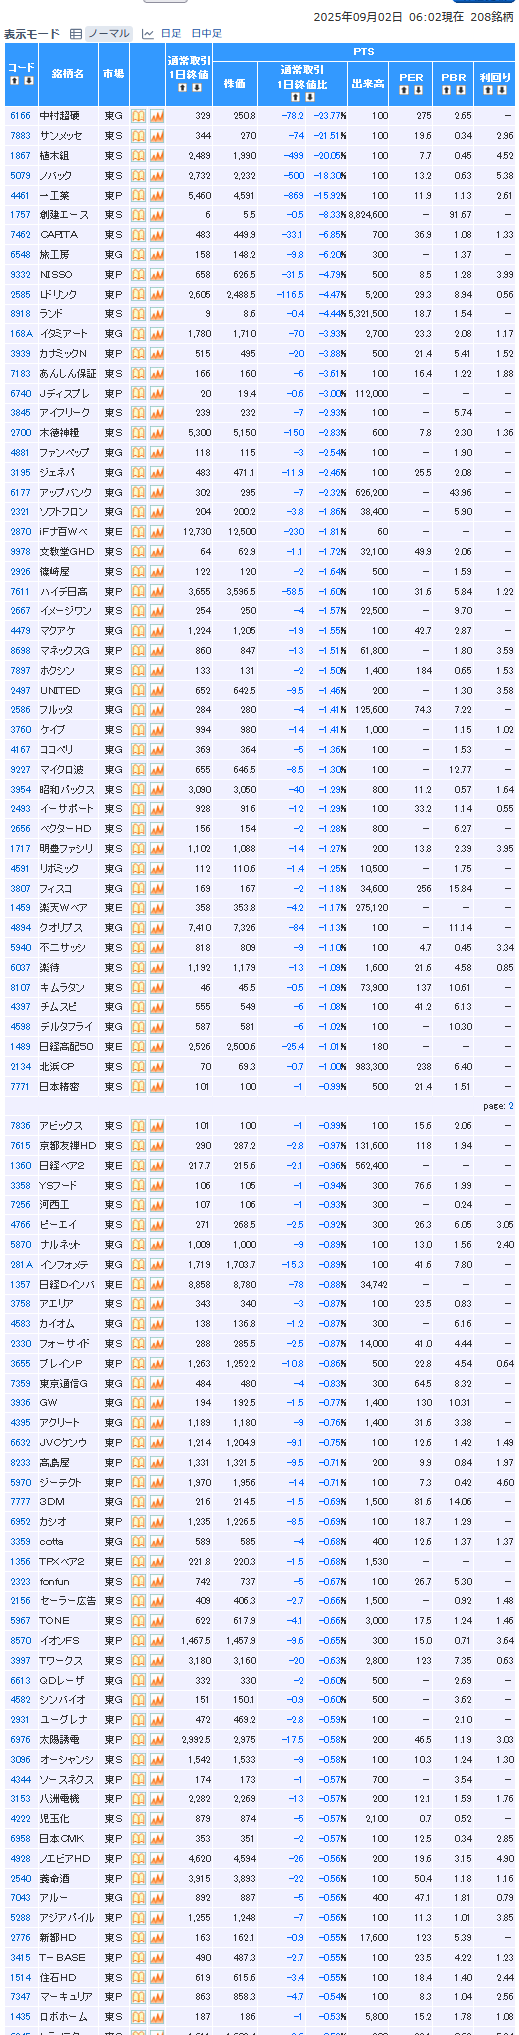This screenshot has height=2035, width=519.
Task: Open chart icon for フィスコ row
Action: tap(157, 889)
